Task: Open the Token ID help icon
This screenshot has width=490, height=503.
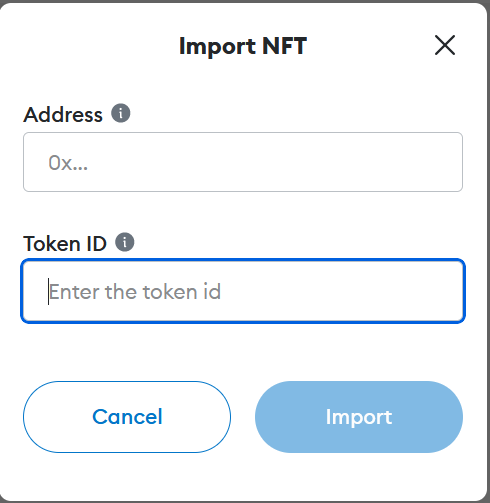Action: click(125, 242)
